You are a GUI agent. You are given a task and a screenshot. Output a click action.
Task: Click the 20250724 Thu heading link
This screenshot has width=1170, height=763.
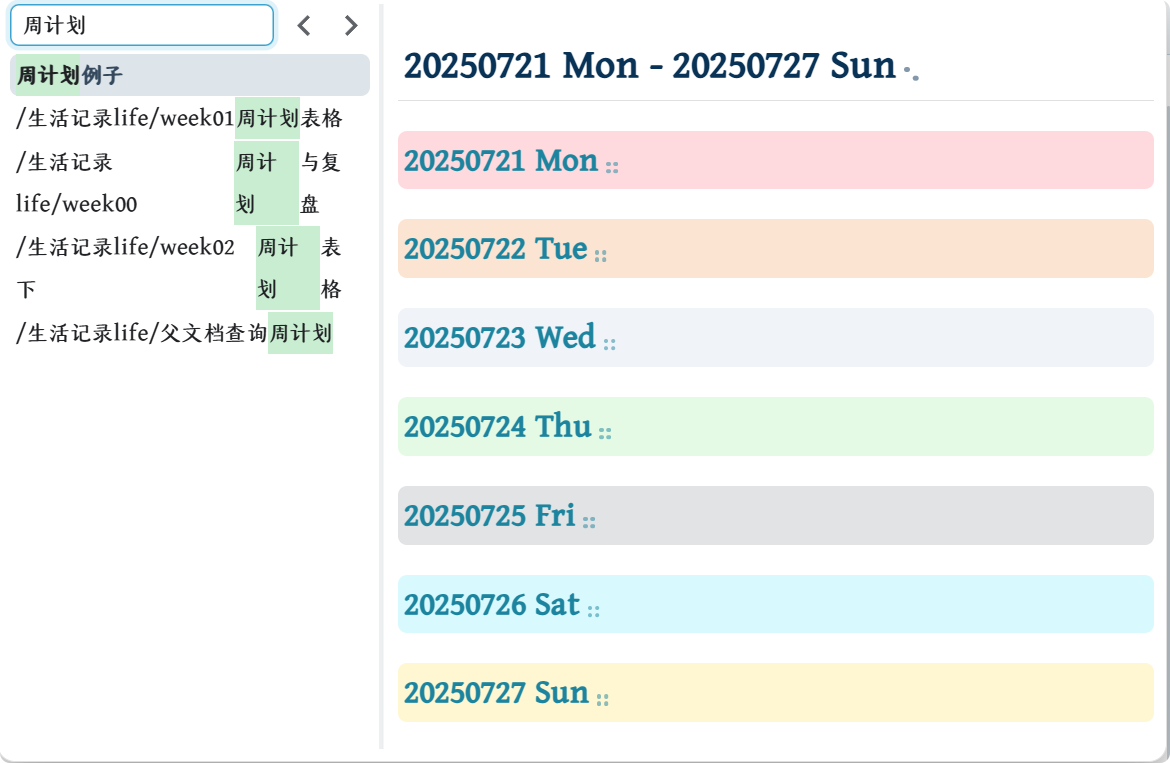tap(498, 427)
